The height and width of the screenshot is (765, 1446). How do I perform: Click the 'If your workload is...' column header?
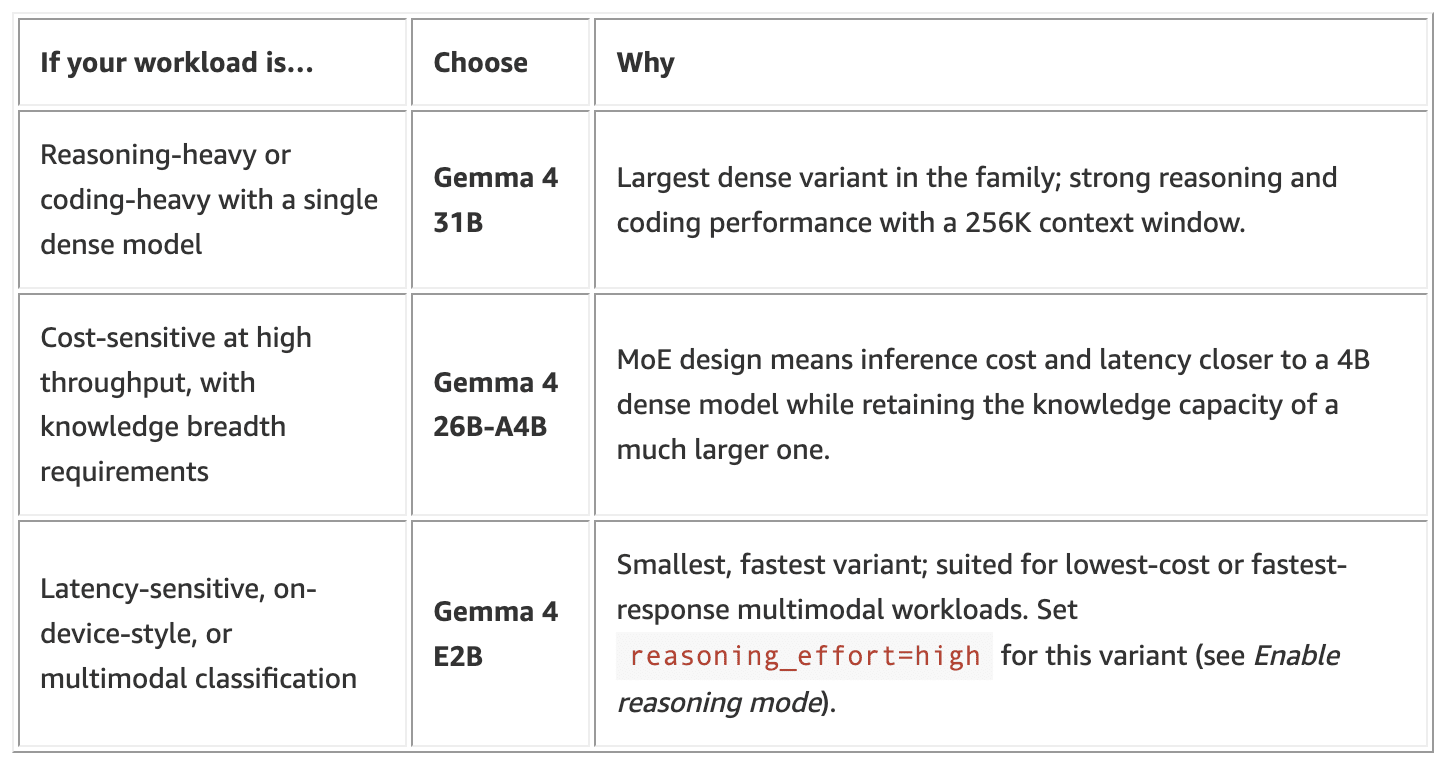point(177,62)
